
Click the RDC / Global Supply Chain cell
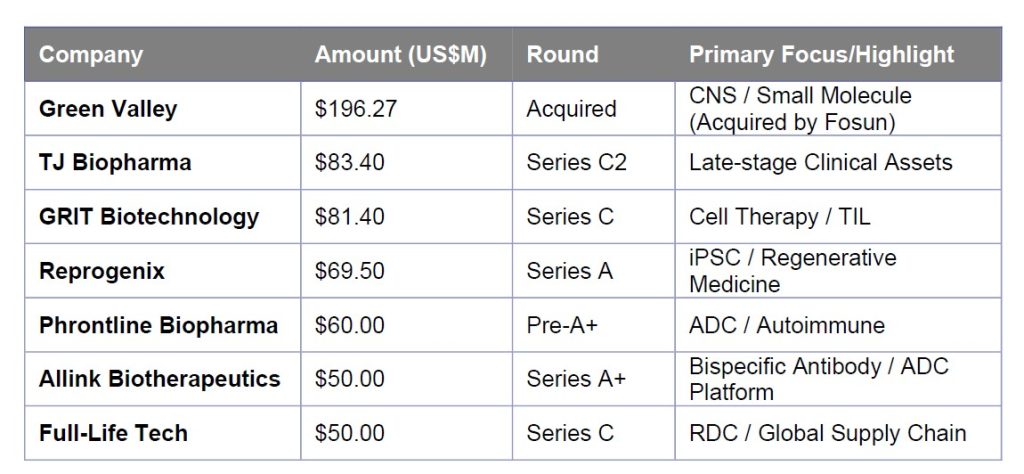[827, 433]
